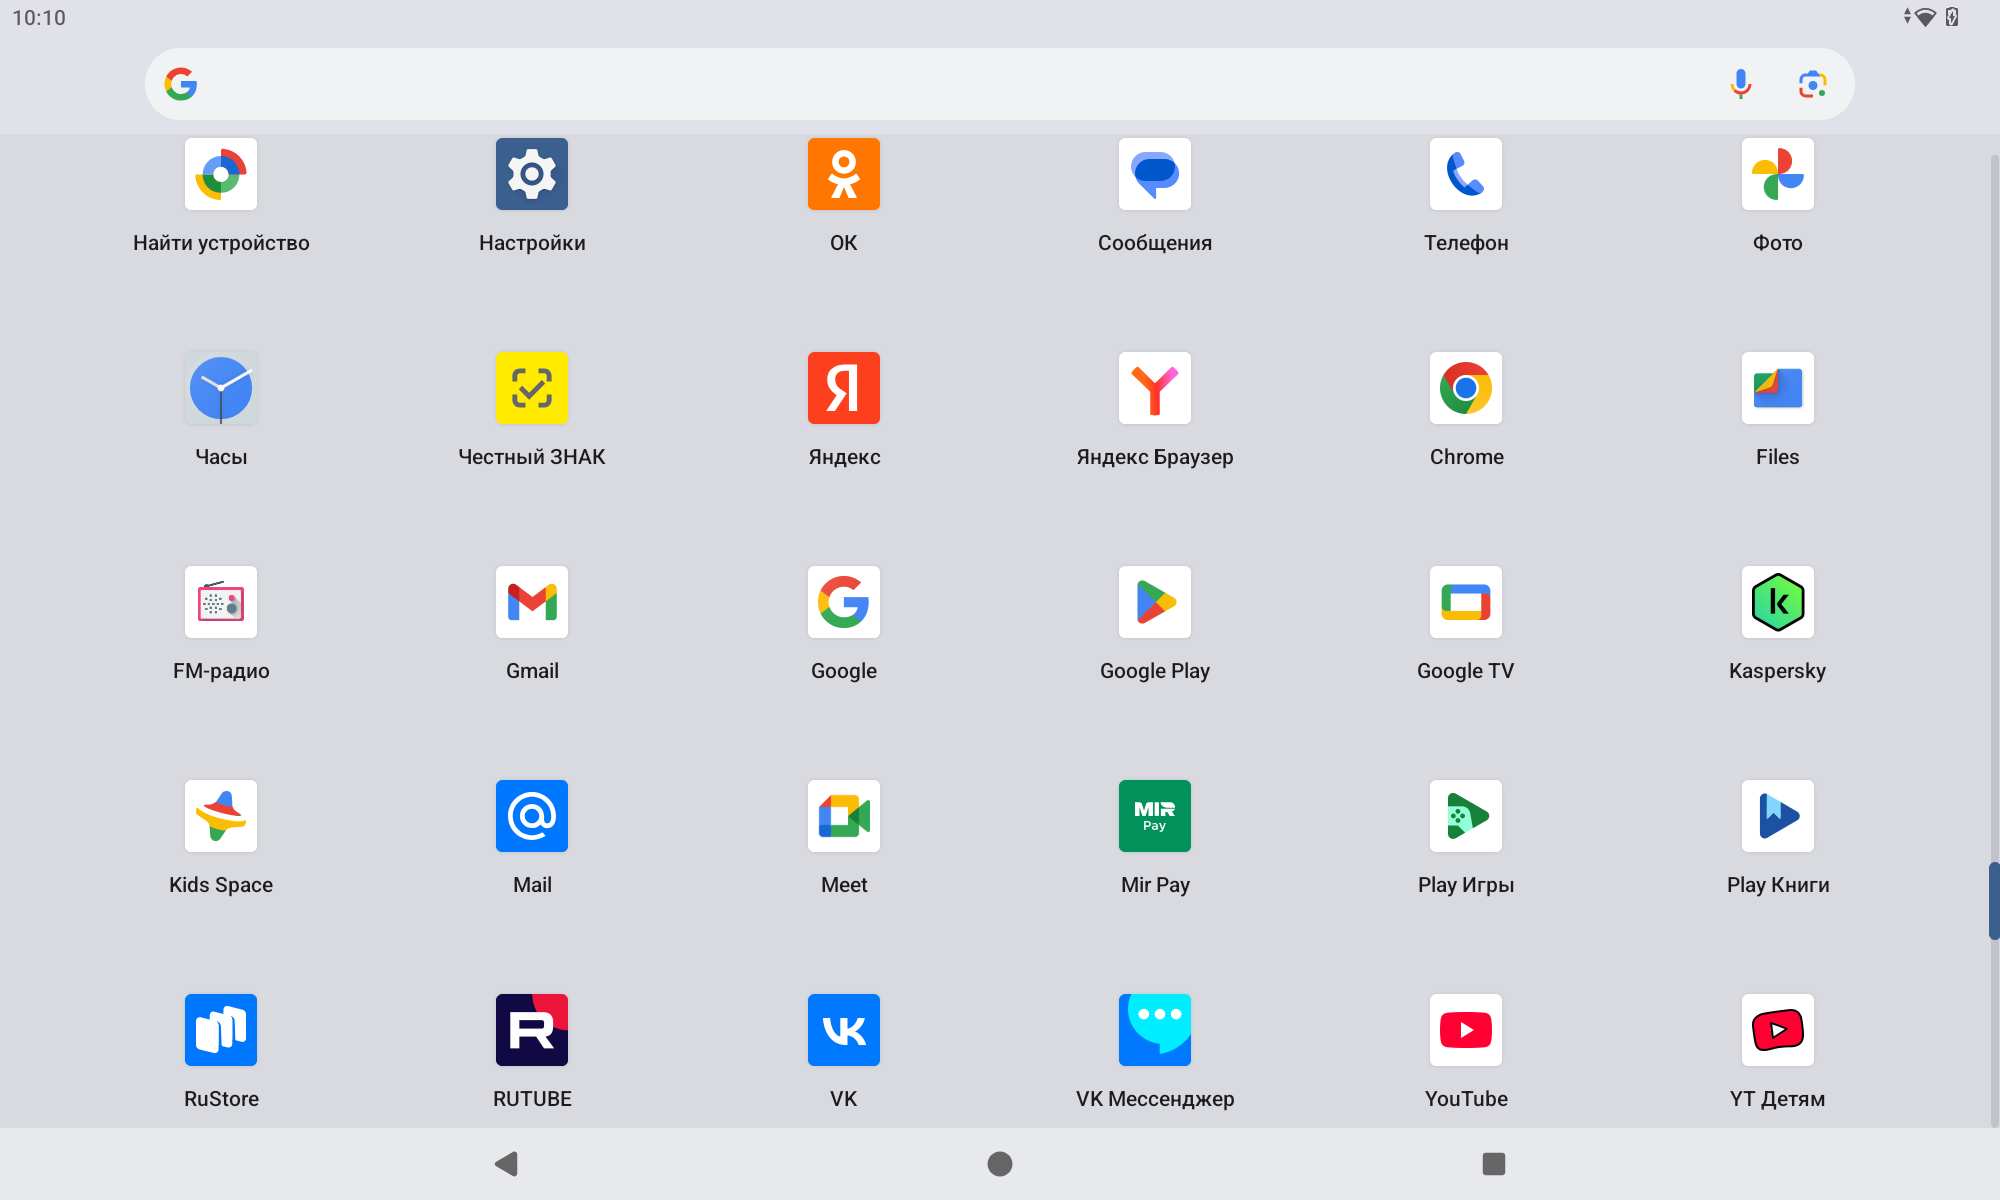Launch Яндекс Браузер
Image resolution: width=2000 pixels, height=1200 pixels.
1154,388
